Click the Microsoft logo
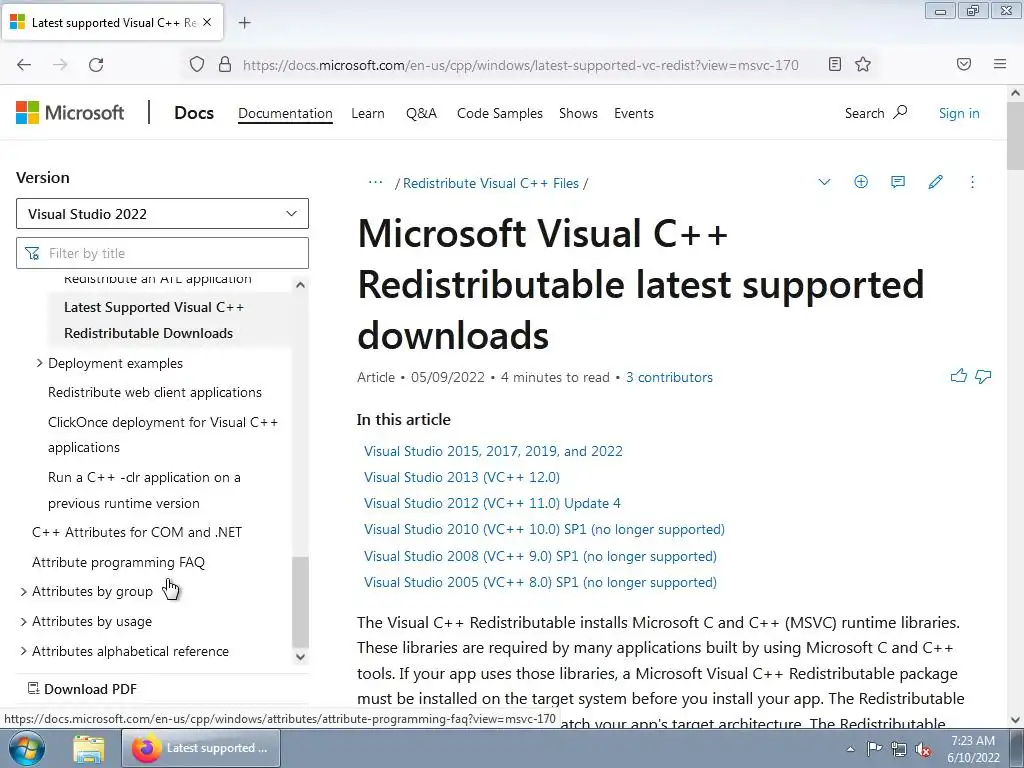 click(70, 113)
